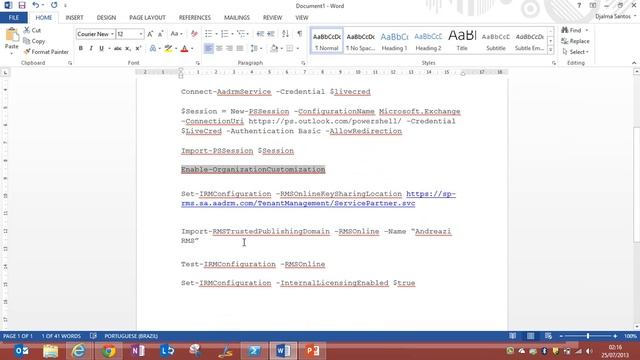Open Word Help question mark icon
Viewport: 640px width, 360px height.
pos(579,5)
